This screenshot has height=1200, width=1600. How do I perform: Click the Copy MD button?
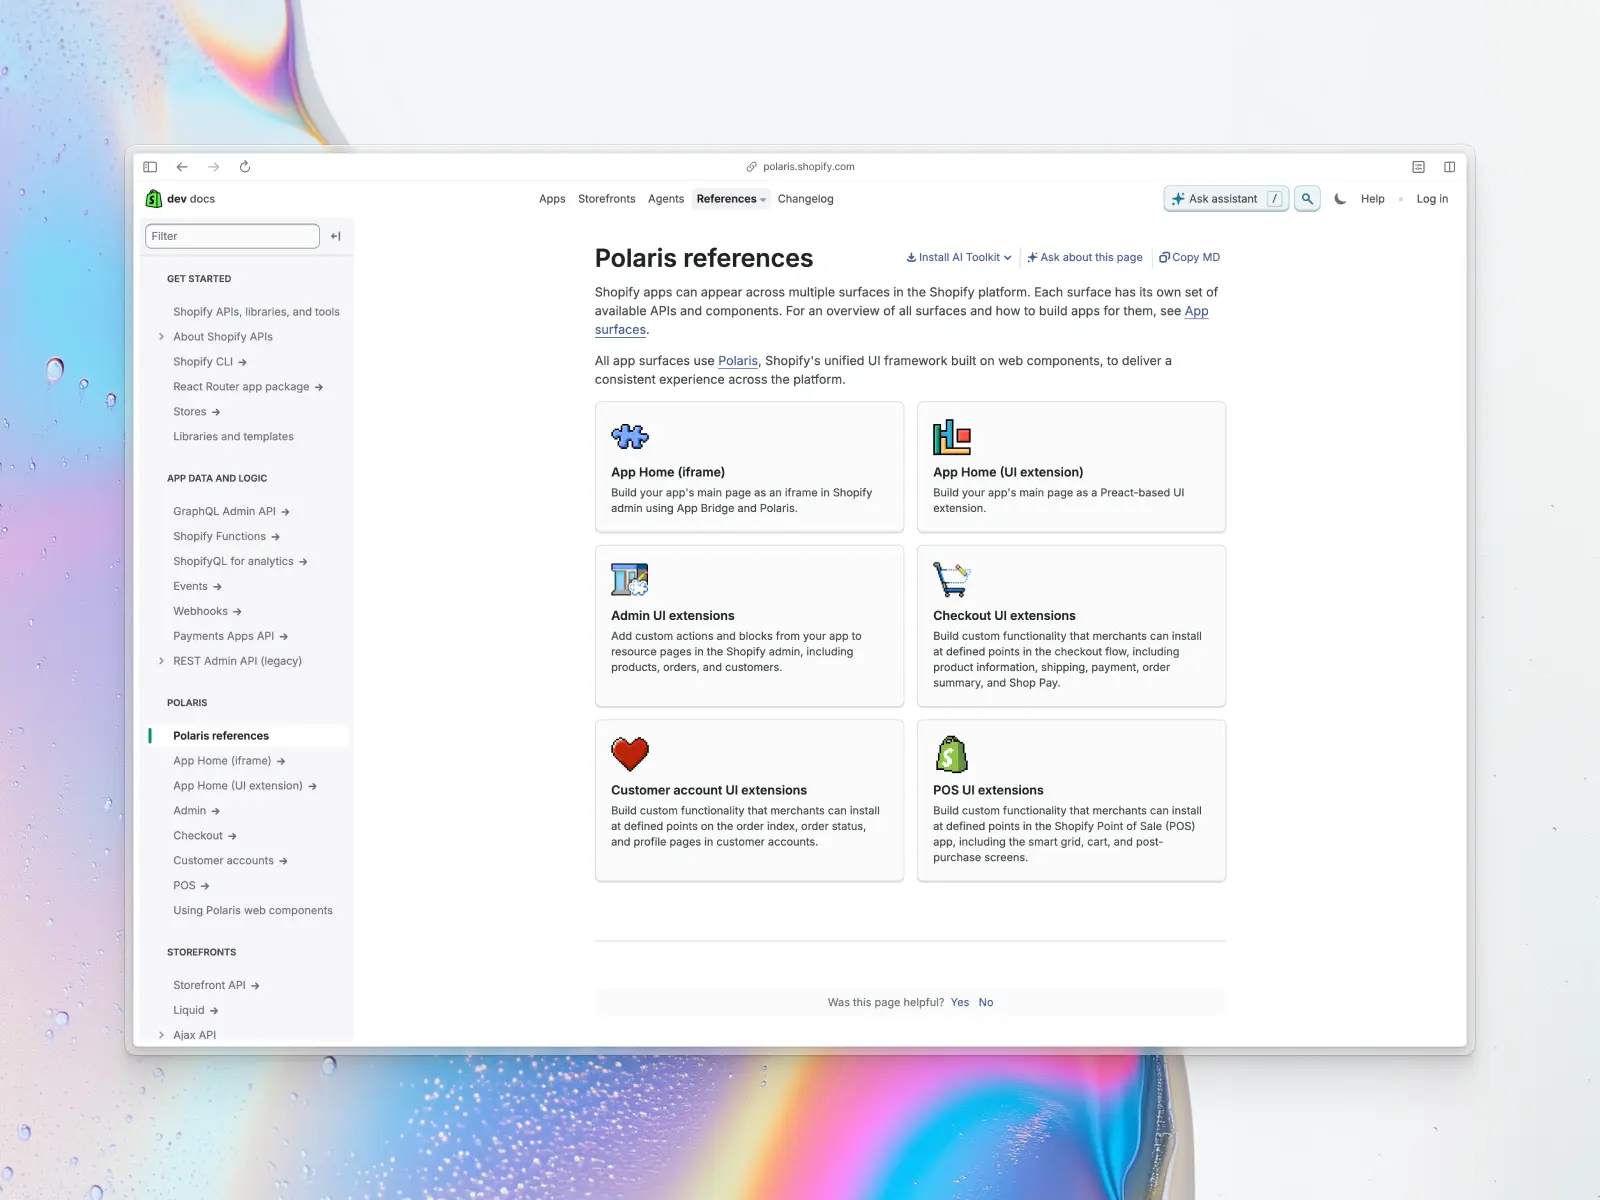(x=1189, y=258)
